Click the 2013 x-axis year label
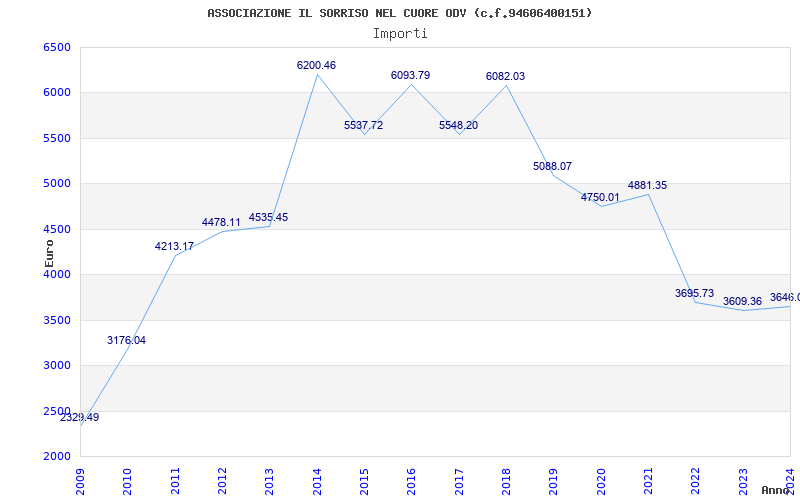 (x=270, y=482)
